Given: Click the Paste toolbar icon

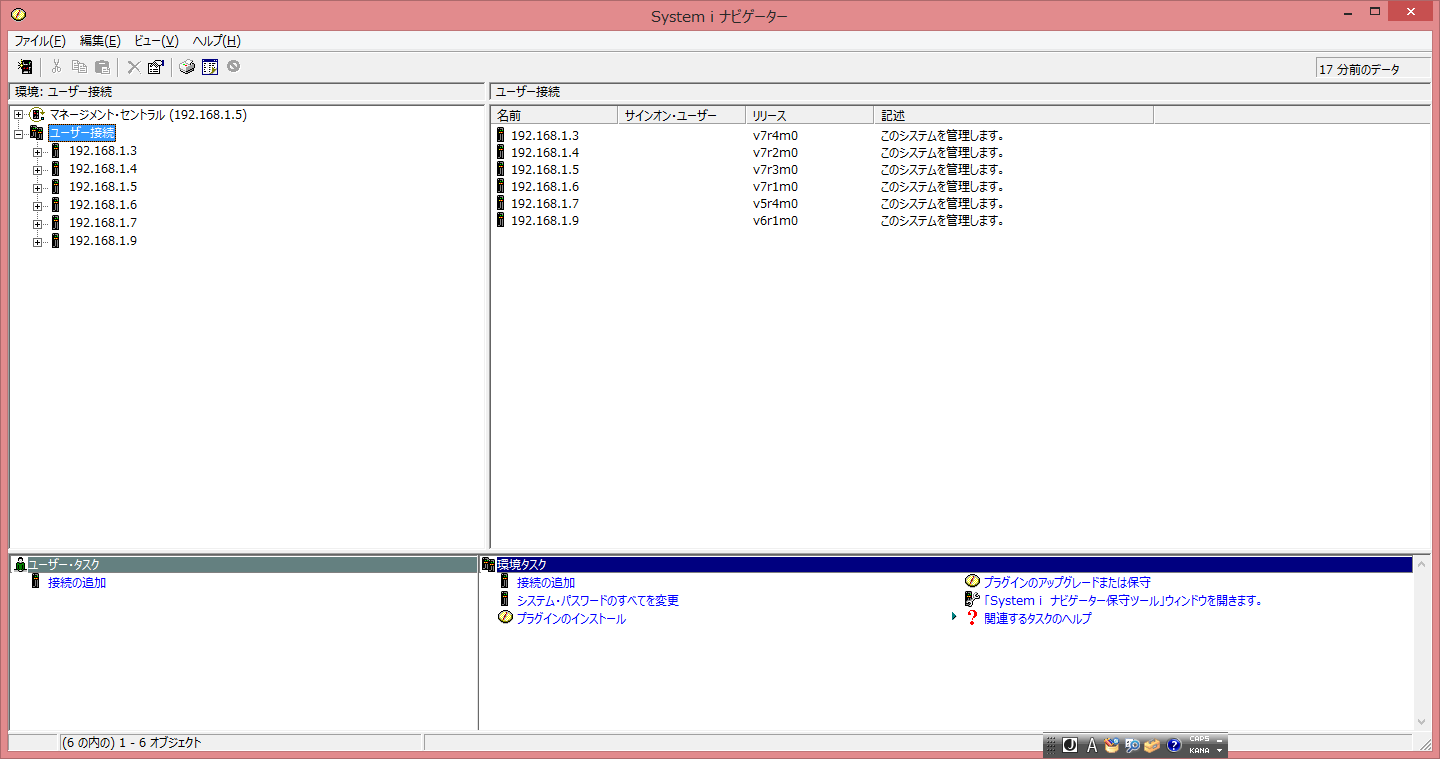Looking at the screenshot, I should click(x=102, y=67).
